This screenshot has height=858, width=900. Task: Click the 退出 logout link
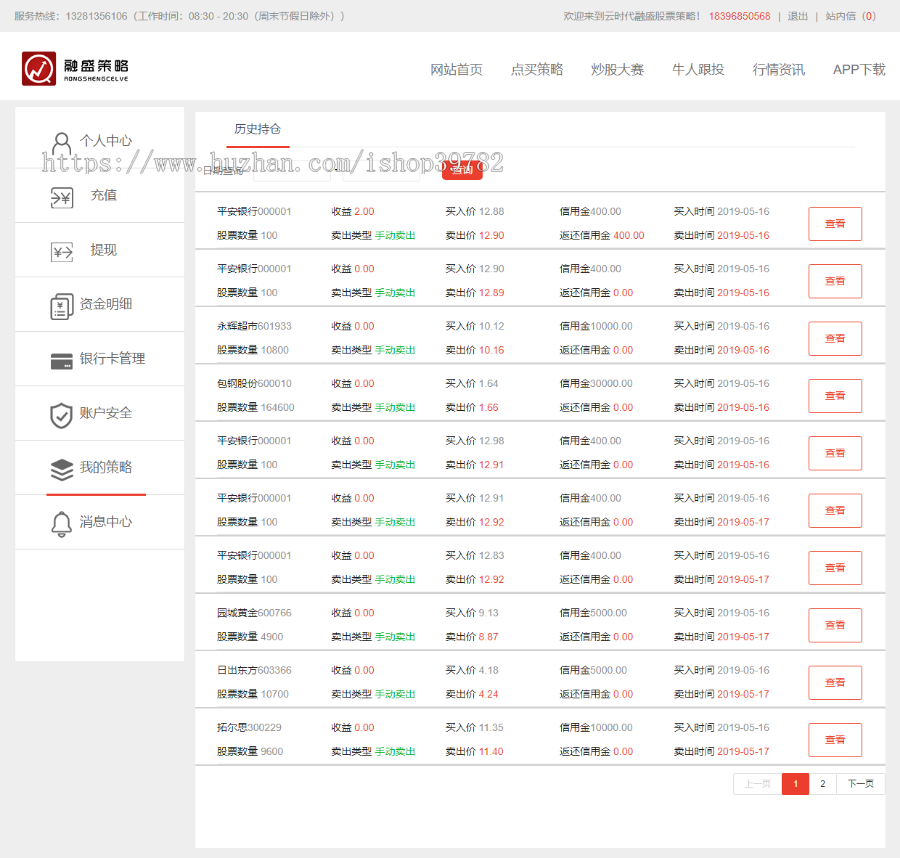click(797, 16)
